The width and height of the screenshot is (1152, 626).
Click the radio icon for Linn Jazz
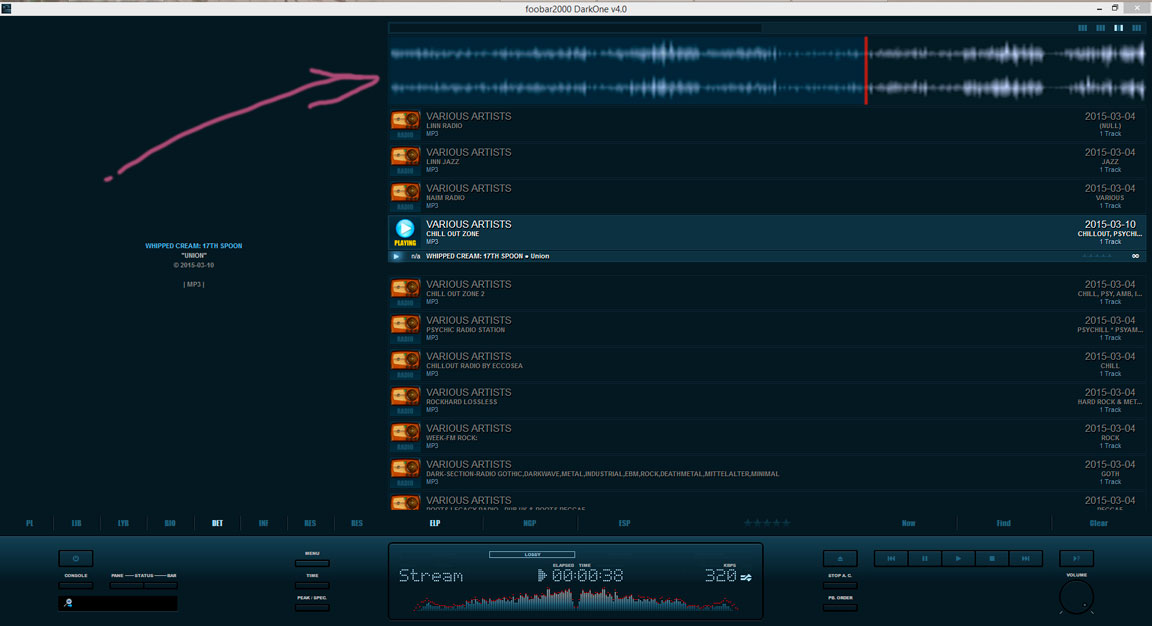(x=405, y=157)
